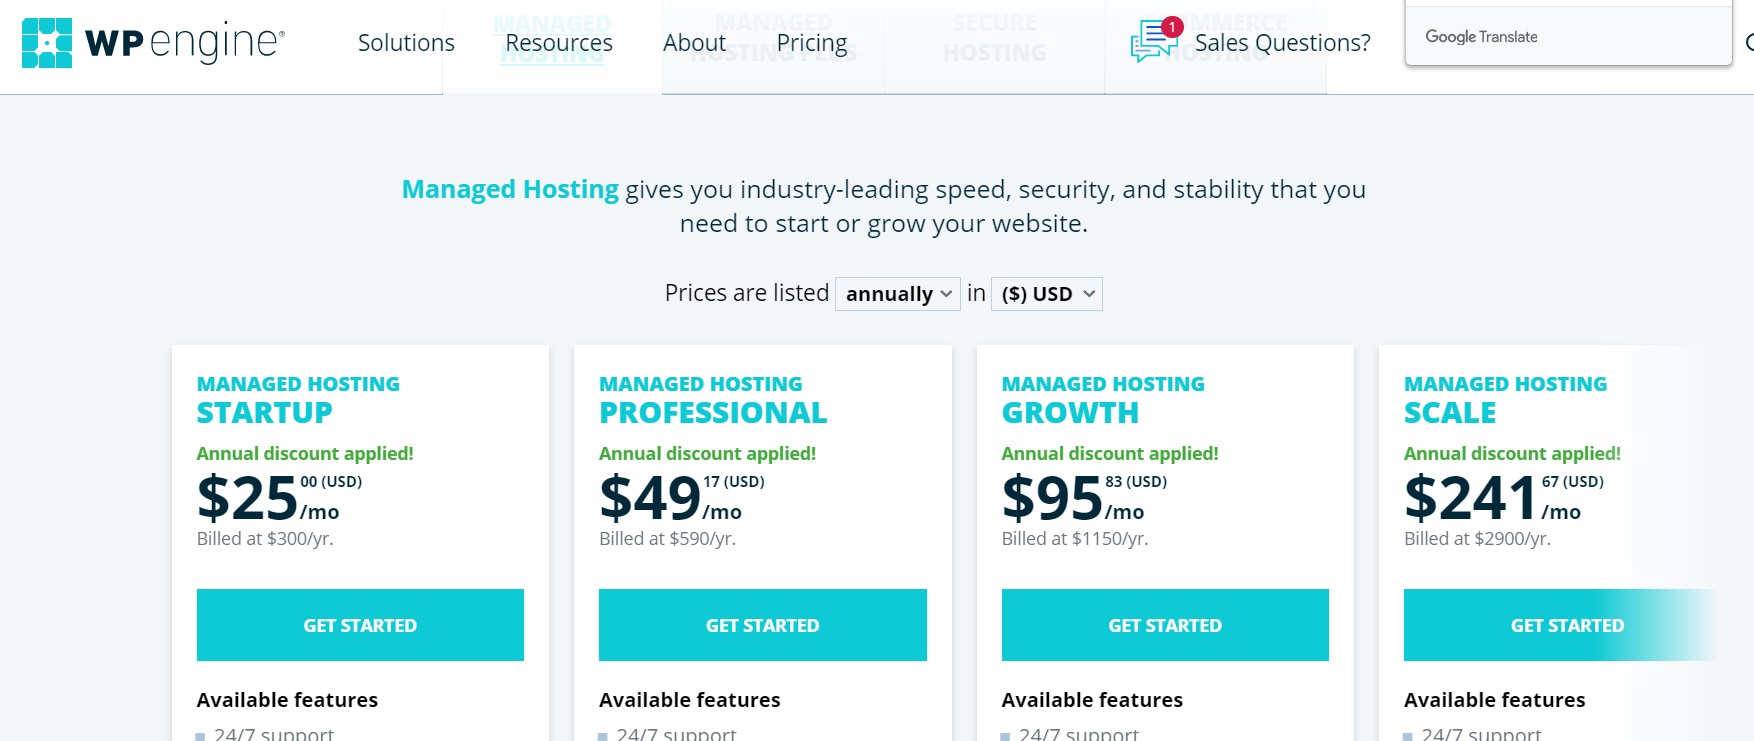The height and width of the screenshot is (741, 1754).
Task: Open the ($) USD currency dropdown
Action: click(1047, 294)
